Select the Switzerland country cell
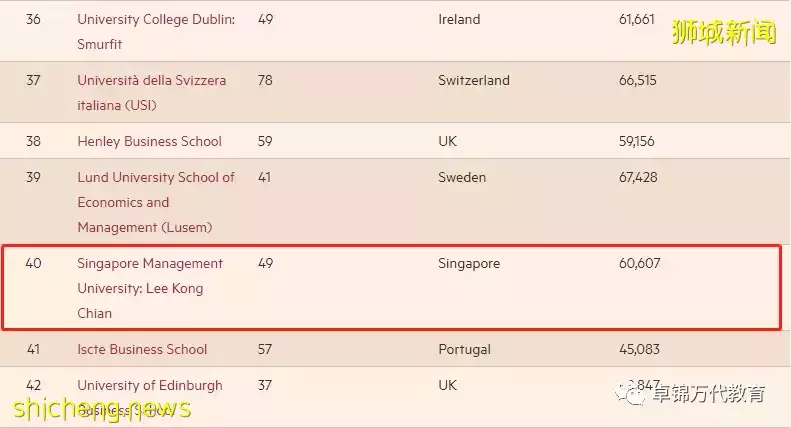791x428 pixels. pos(474,80)
